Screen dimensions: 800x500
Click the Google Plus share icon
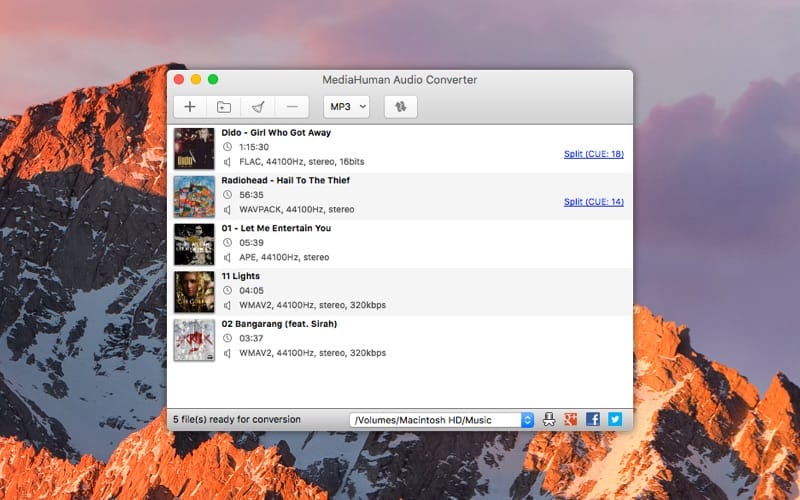pyautogui.click(x=570, y=419)
